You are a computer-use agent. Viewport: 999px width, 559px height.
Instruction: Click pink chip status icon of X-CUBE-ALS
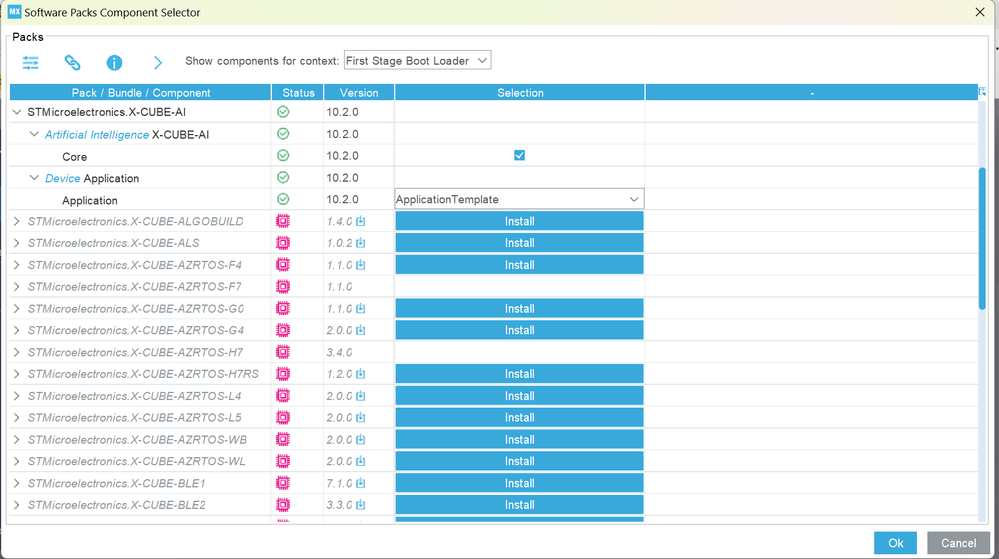coord(283,243)
